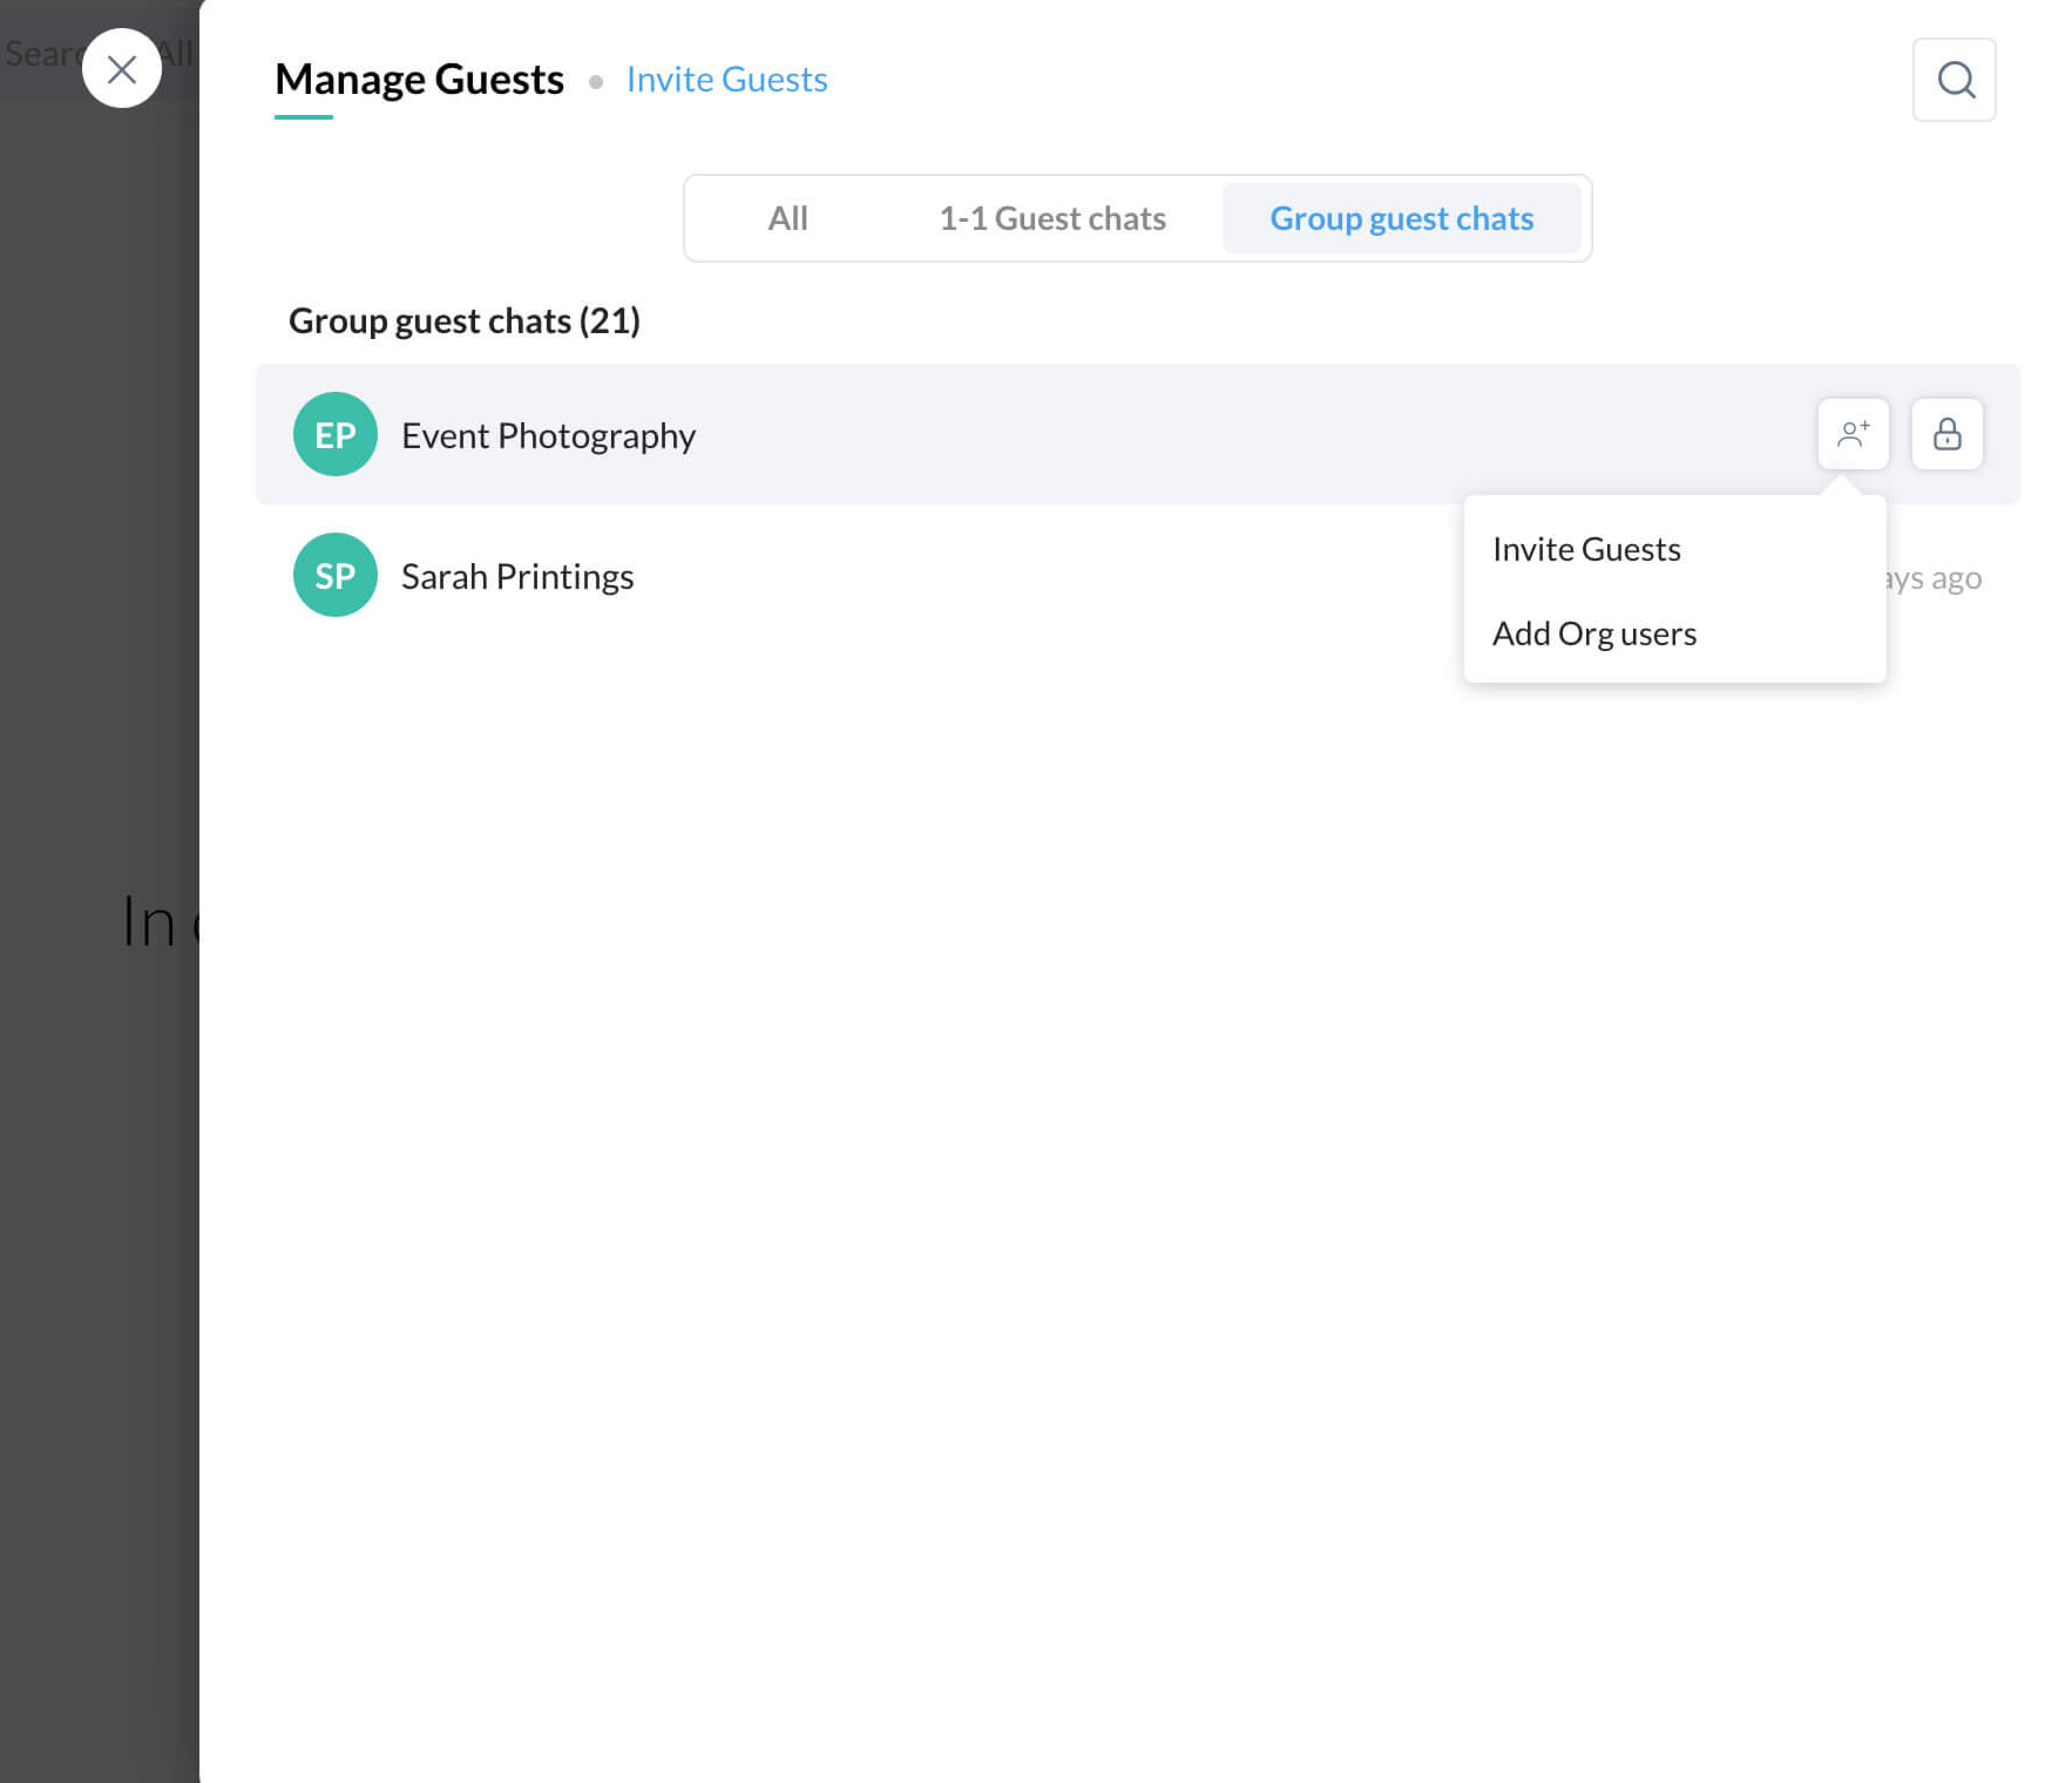Click the Event Photography name text
The height and width of the screenshot is (1783, 2072).
click(x=548, y=435)
